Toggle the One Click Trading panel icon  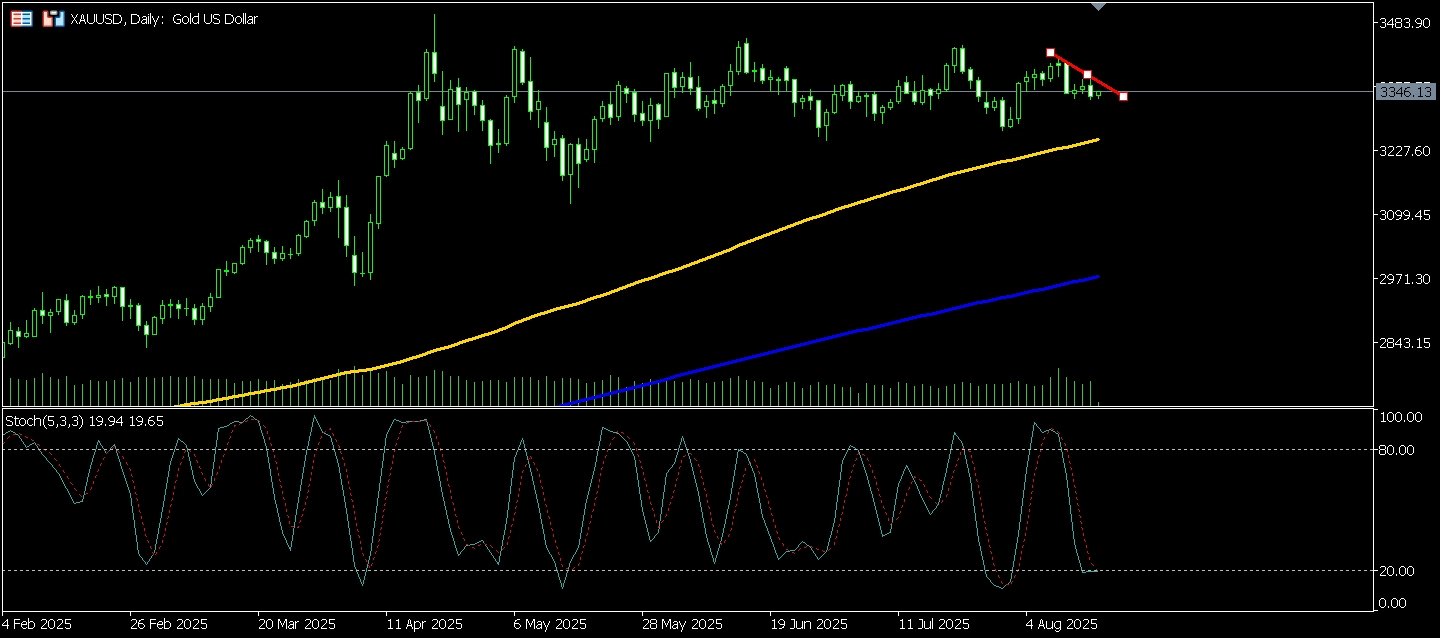point(53,19)
